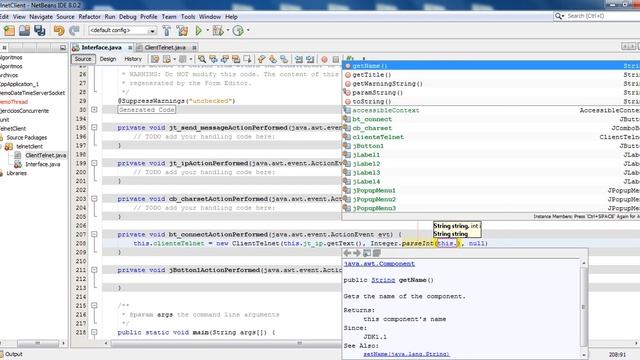Click the search magnifier icon in Search box
640x360 pixels.
pos(558,16)
